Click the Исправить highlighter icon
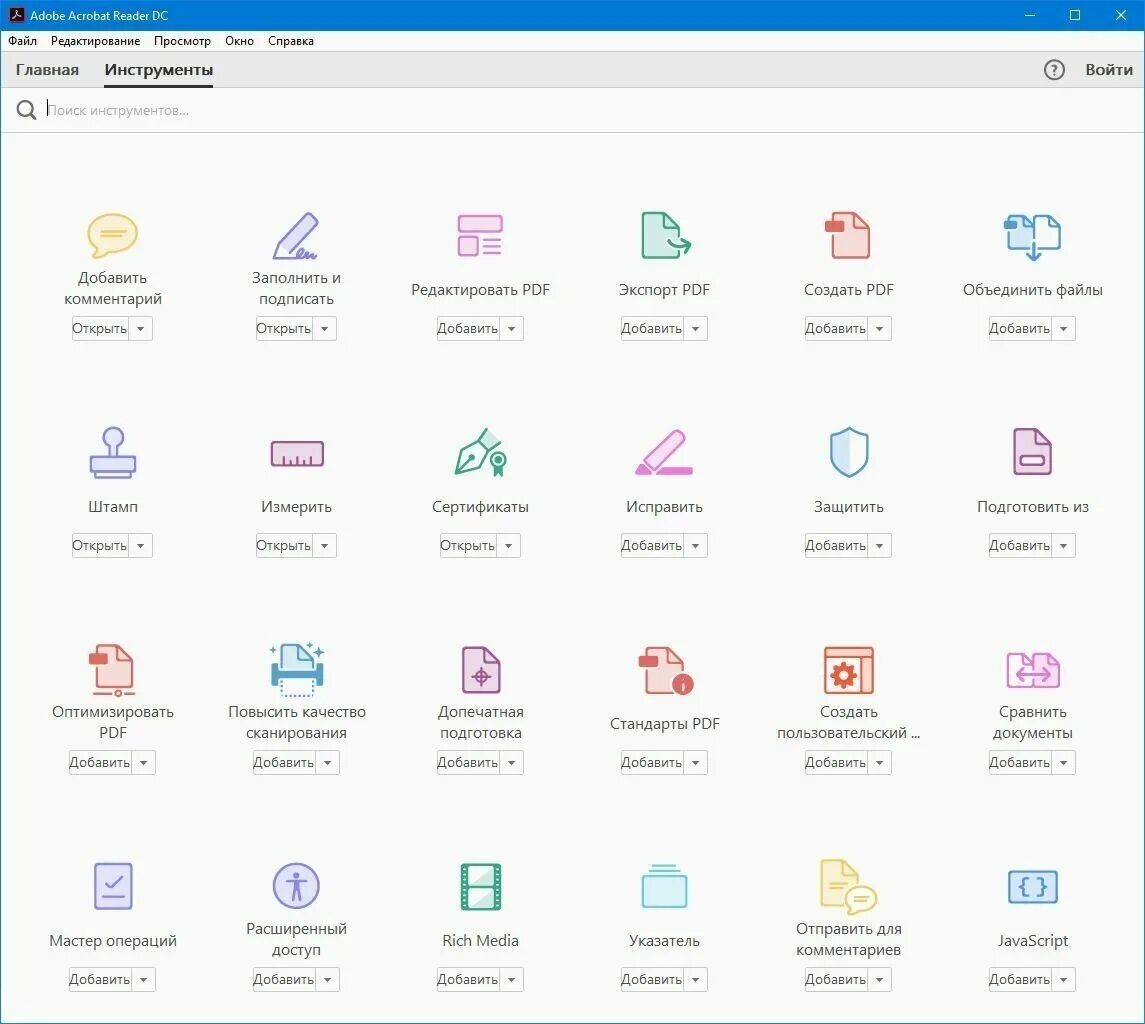The height and width of the screenshot is (1024, 1145). coord(664,453)
